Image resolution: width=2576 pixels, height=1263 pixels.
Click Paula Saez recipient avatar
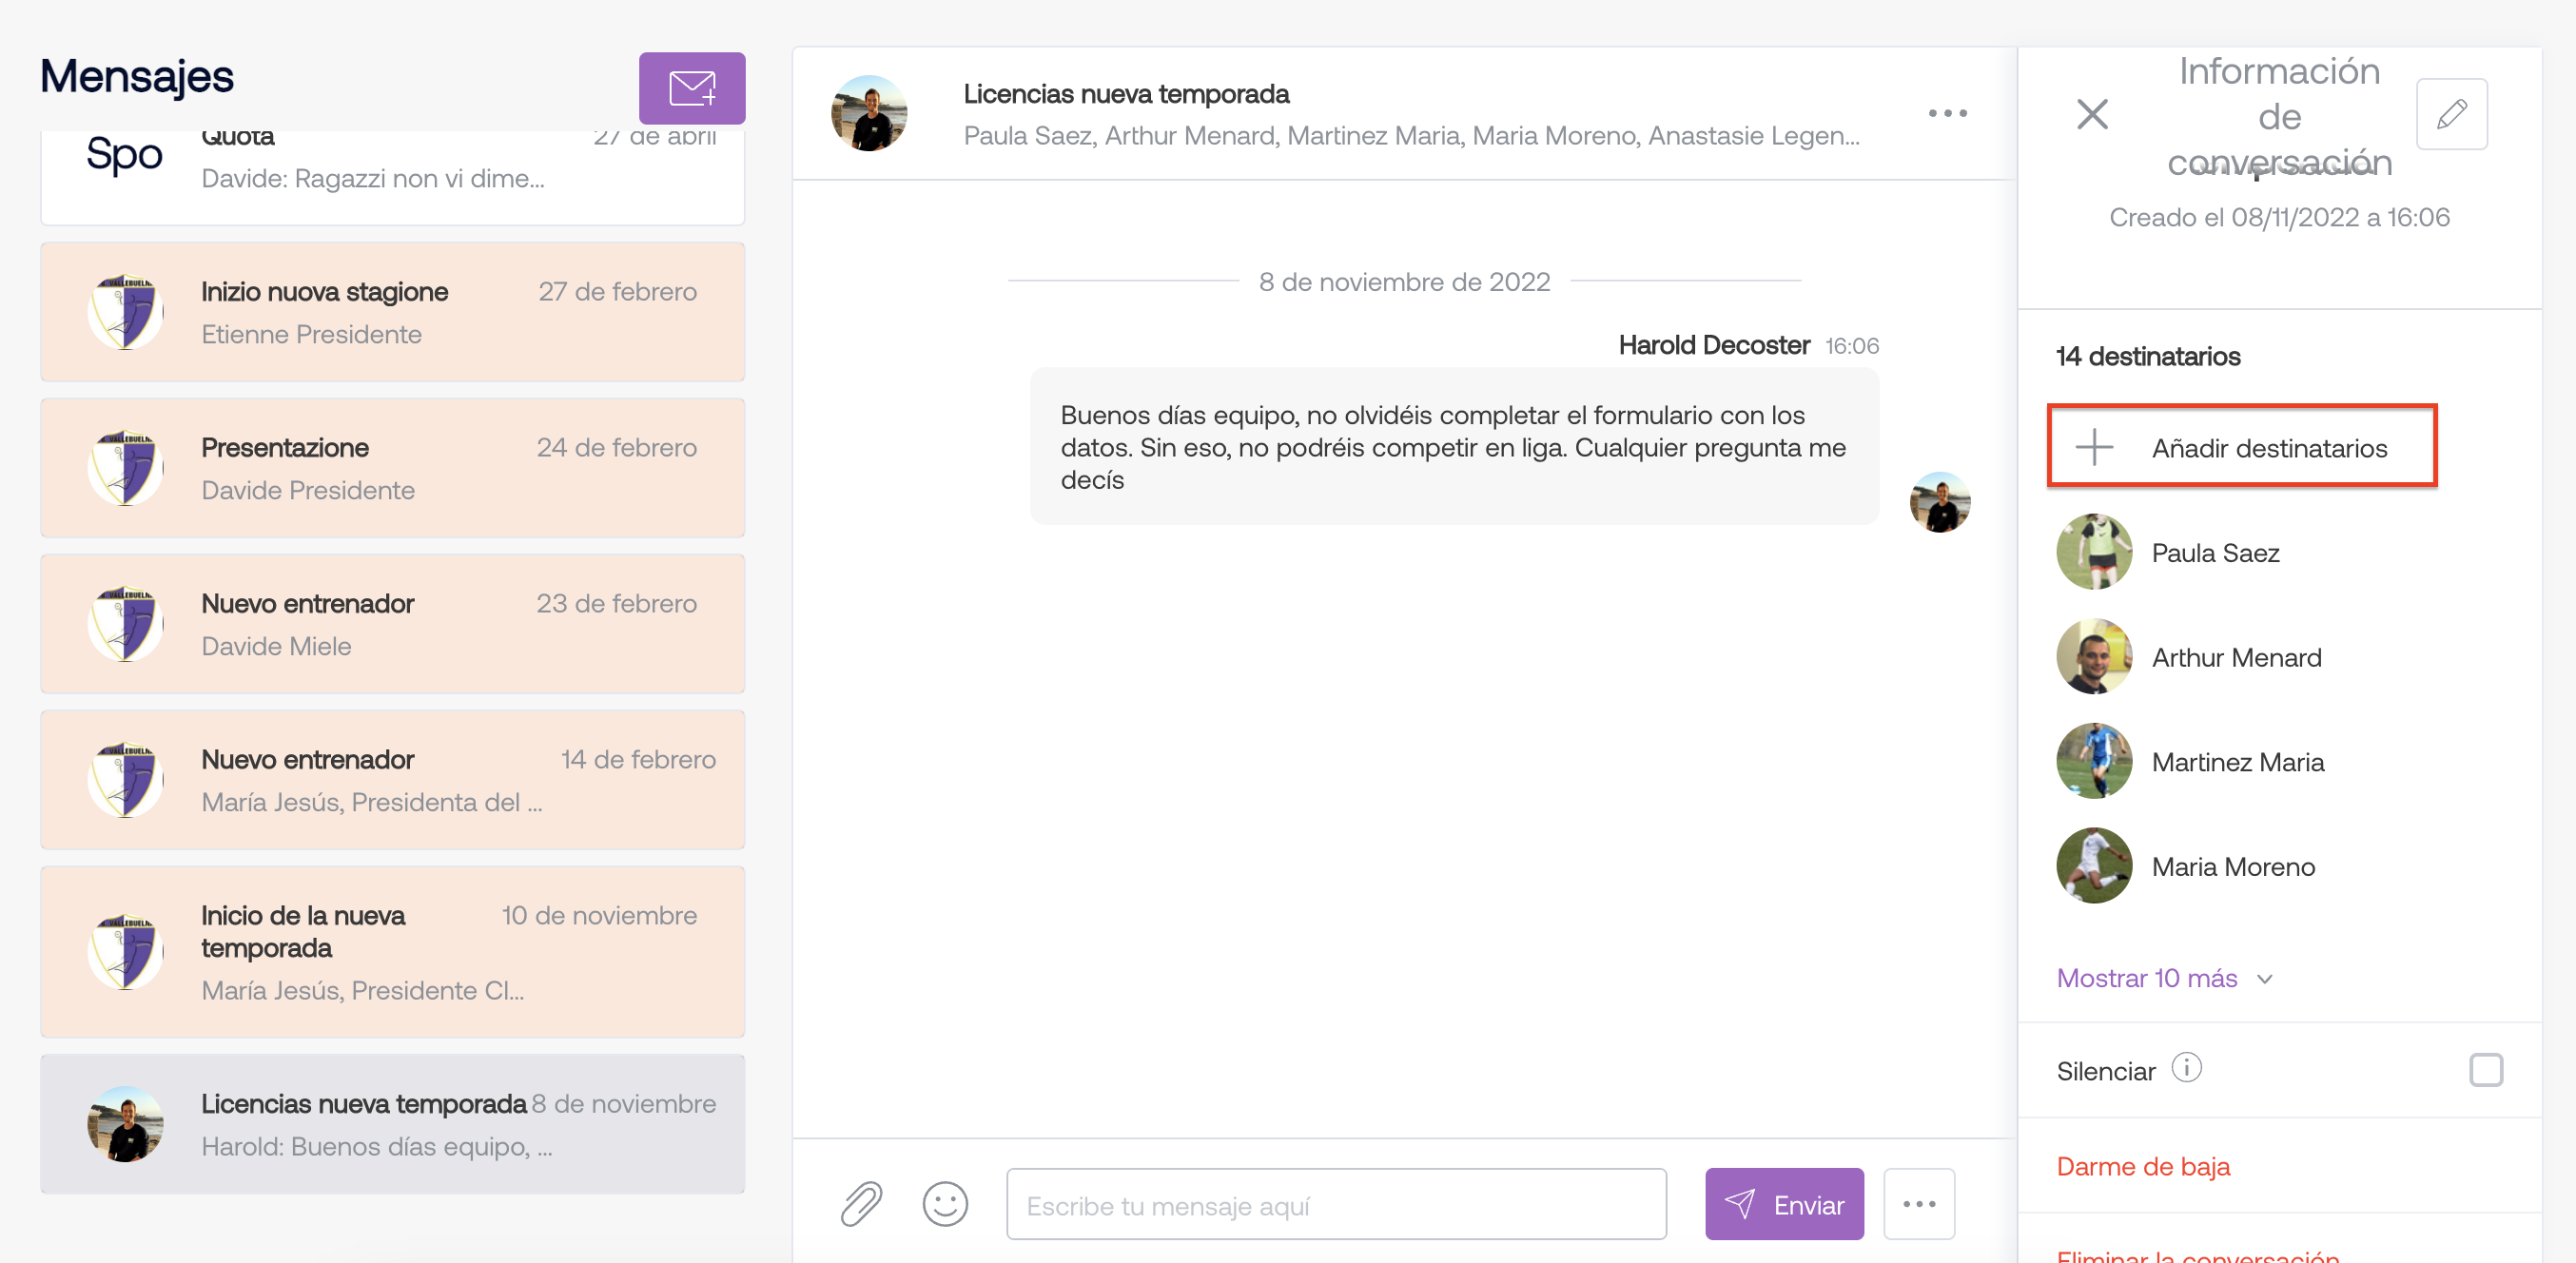click(2093, 552)
